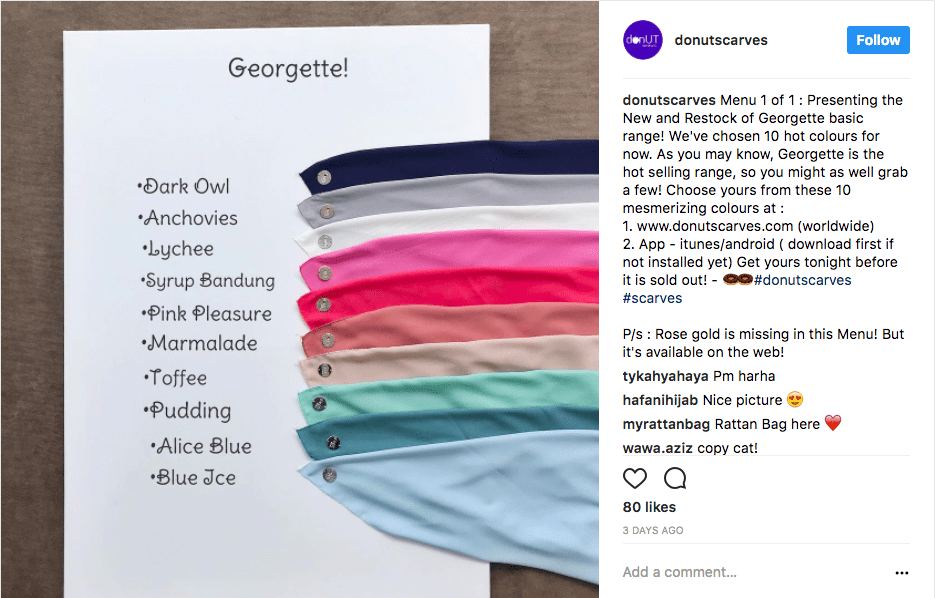Open the three-dot more options menu

point(902,572)
